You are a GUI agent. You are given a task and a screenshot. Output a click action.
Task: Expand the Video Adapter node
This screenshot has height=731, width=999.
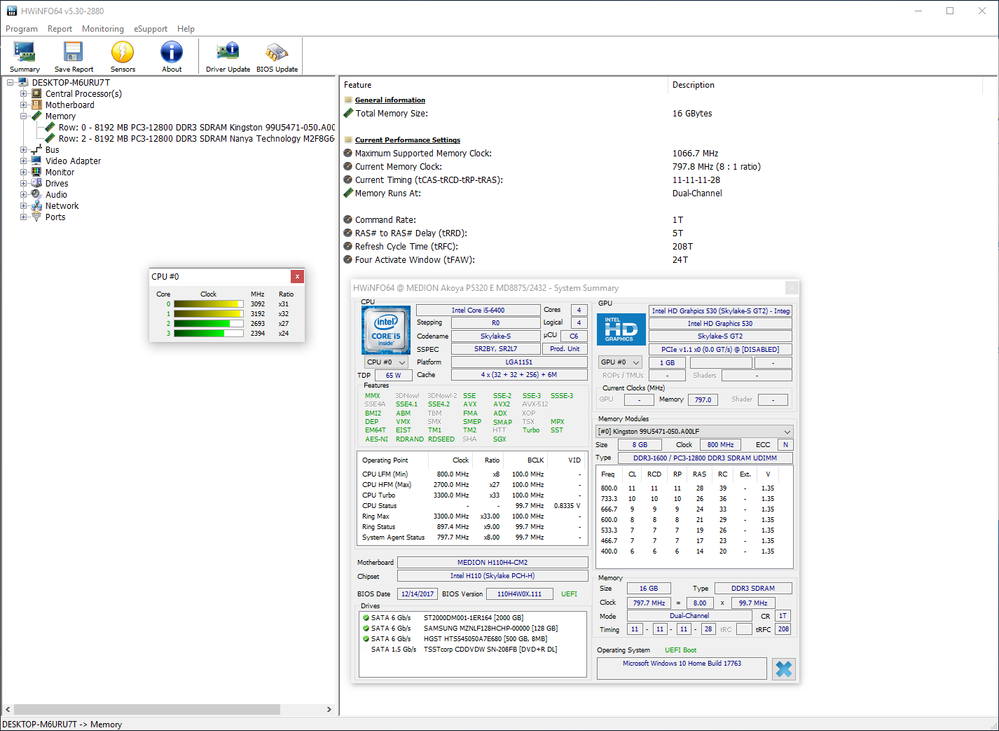click(x=23, y=161)
